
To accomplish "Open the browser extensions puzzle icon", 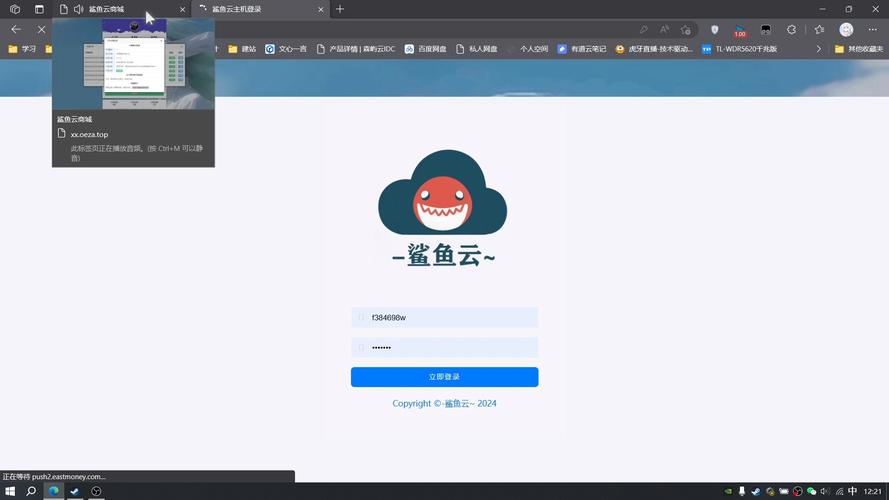I will 791,29.
